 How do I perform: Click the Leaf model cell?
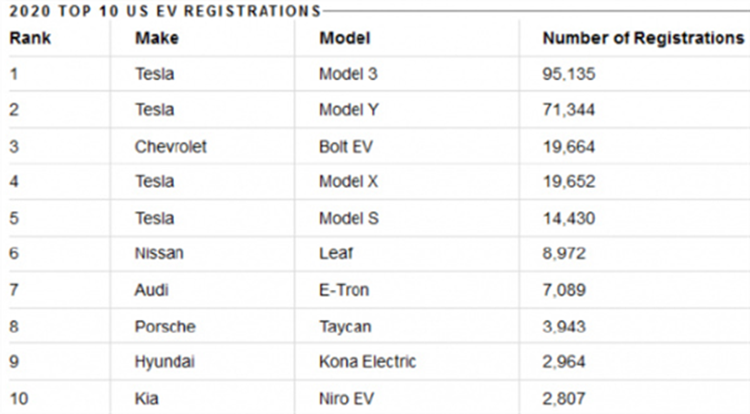(335, 254)
